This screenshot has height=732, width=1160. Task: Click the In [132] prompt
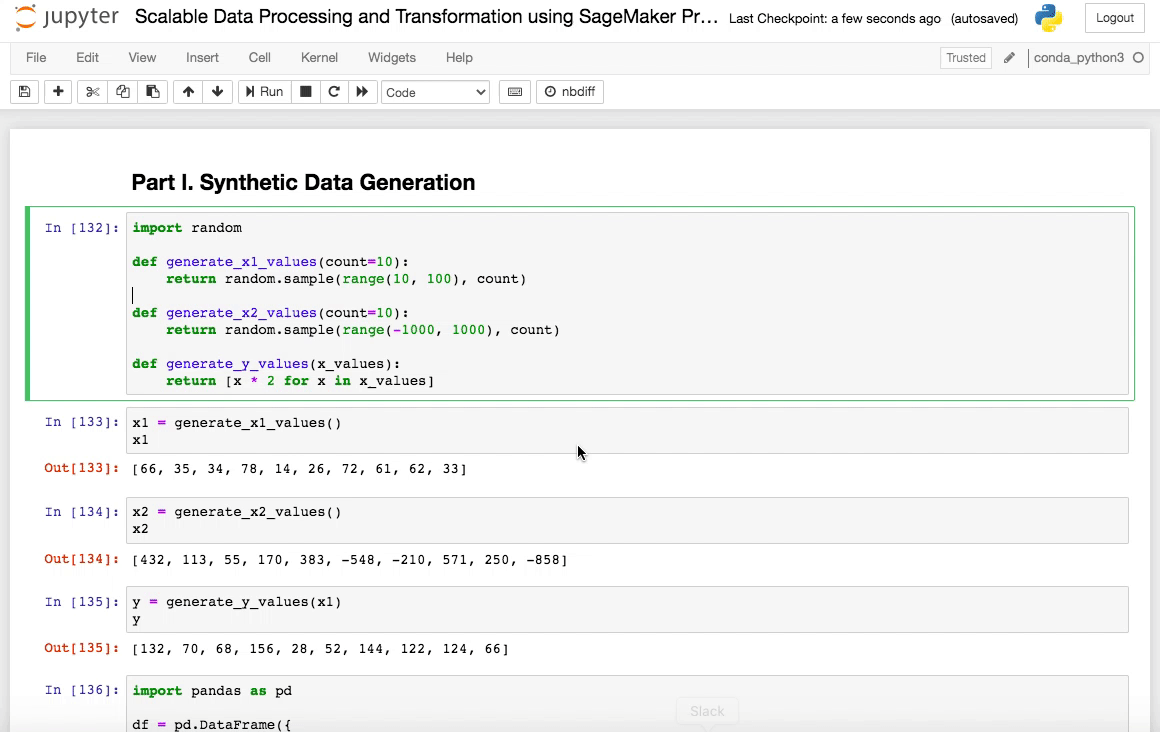coord(81,228)
